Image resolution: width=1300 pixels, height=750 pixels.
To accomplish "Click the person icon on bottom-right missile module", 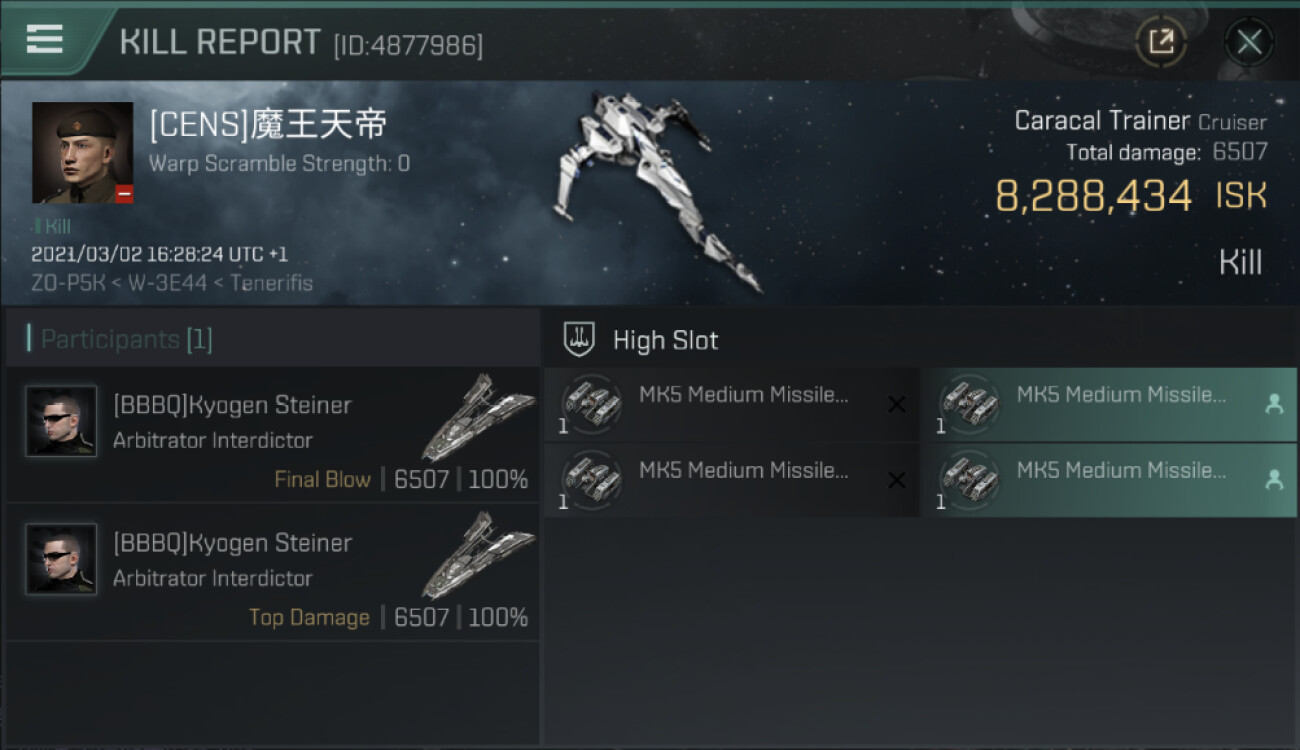I will (x=1274, y=480).
